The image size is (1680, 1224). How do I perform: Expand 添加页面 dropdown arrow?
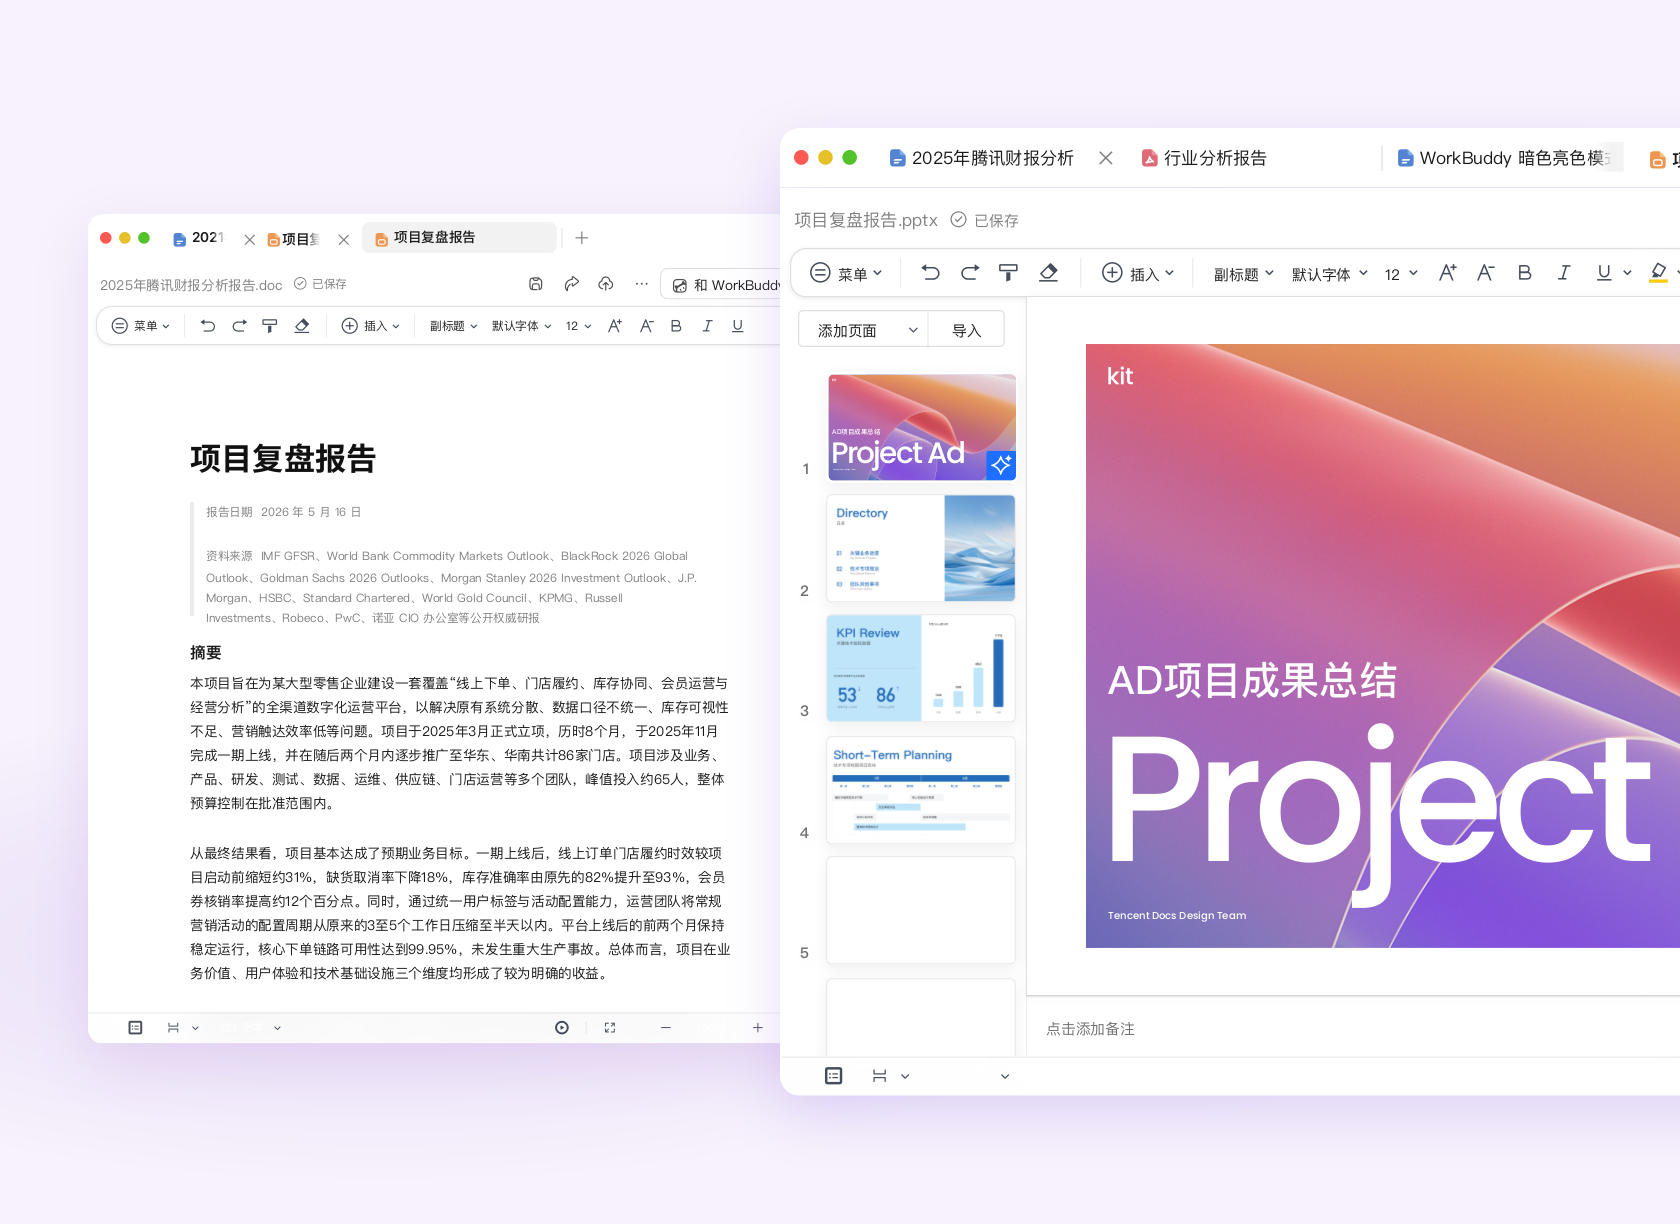[913, 330]
